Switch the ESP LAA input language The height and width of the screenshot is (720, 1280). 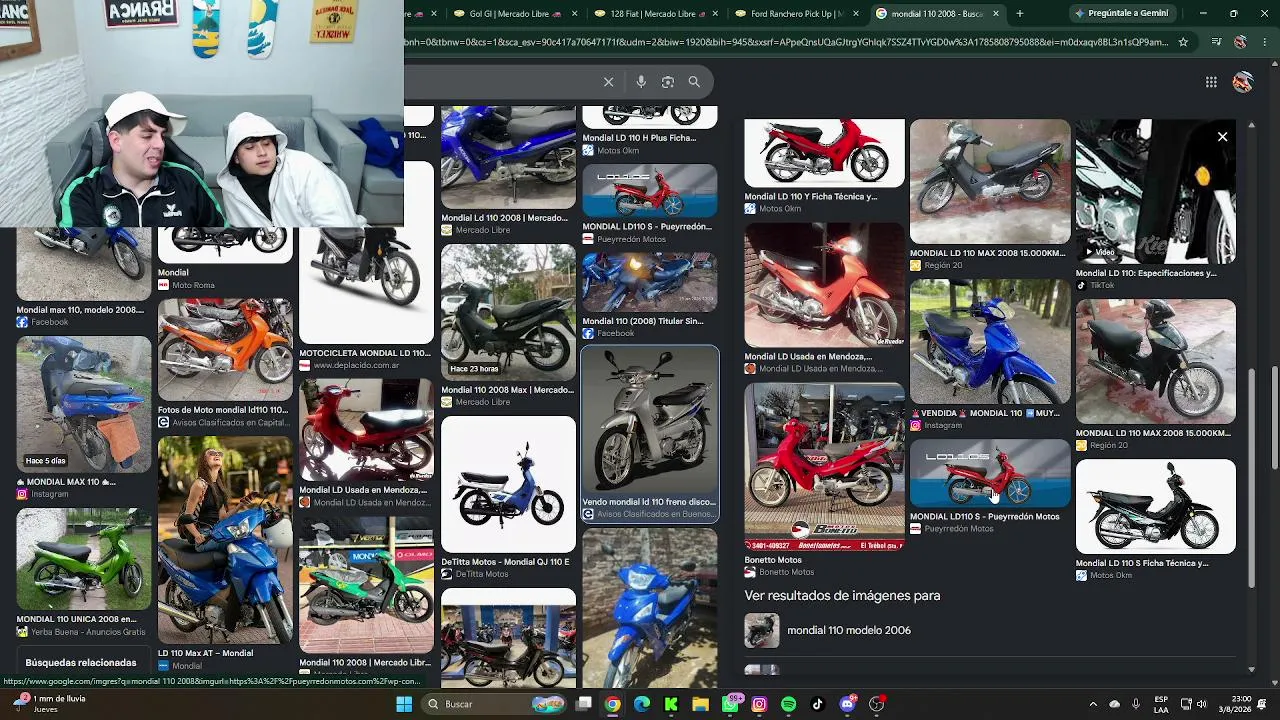(x=1161, y=704)
